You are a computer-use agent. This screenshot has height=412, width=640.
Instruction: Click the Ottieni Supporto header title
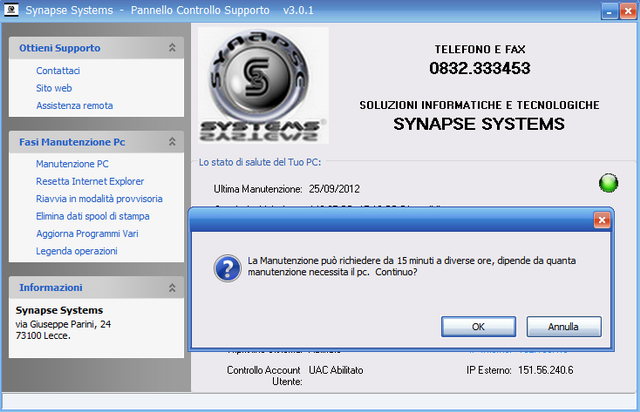(60, 48)
